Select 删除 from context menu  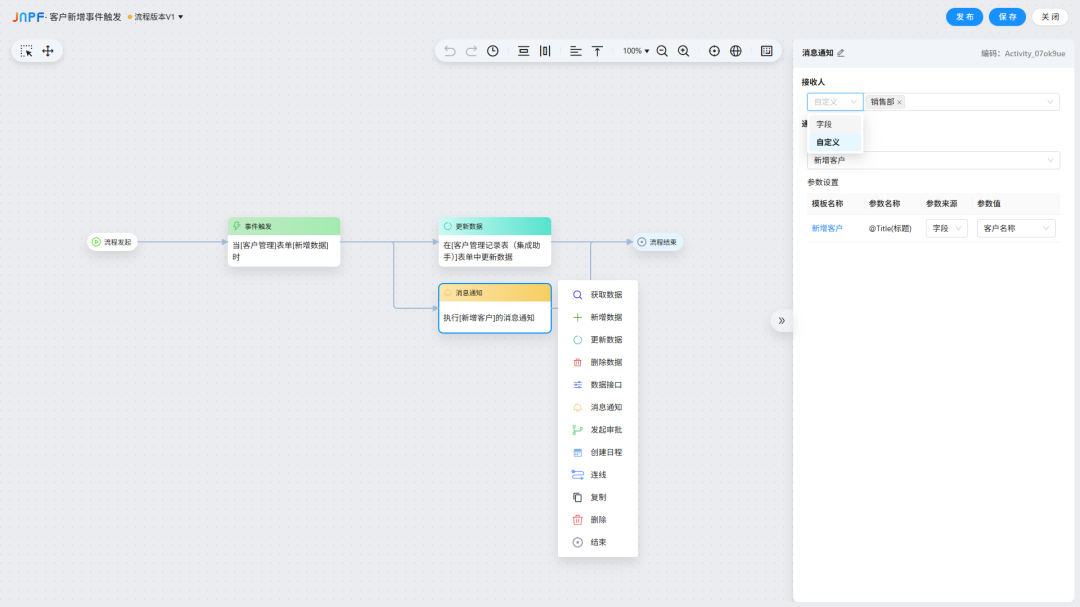pyautogui.click(x=597, y=520)
